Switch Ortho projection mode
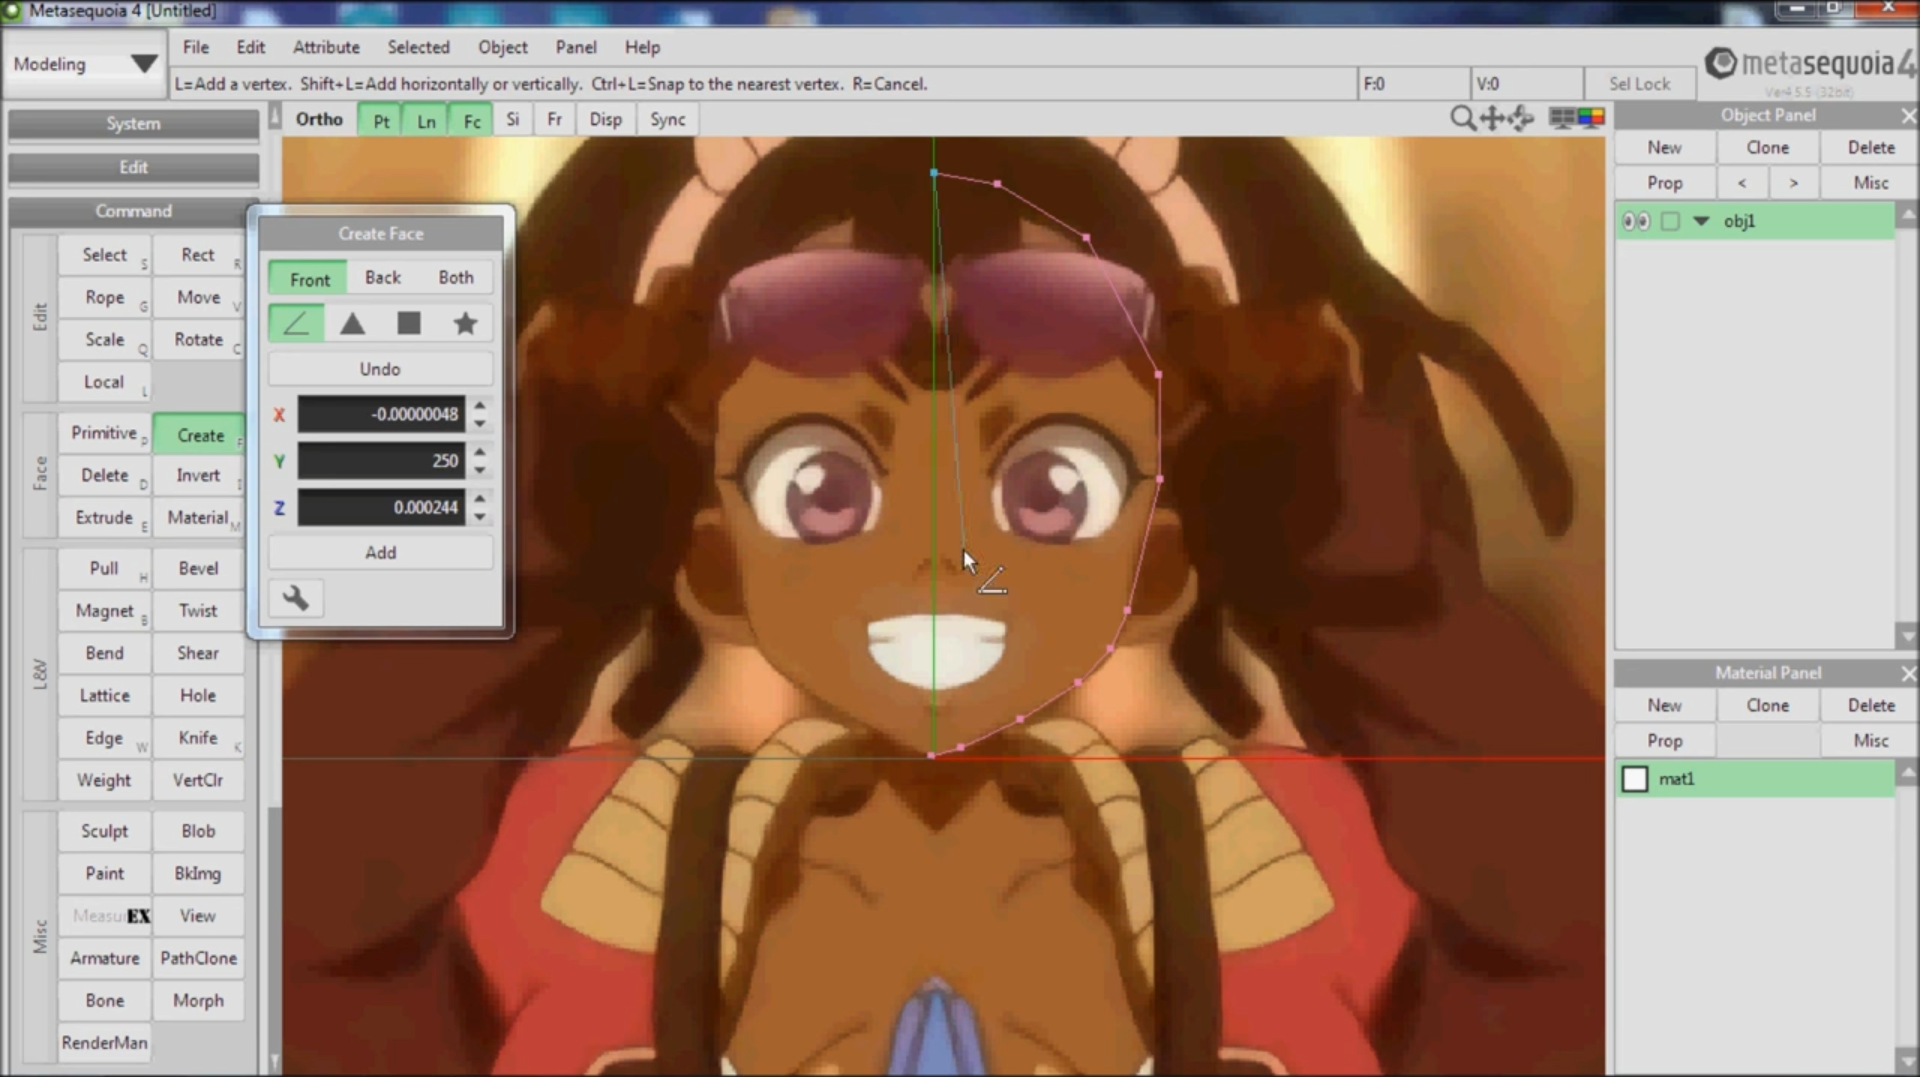Screen dimensions: 1920x1077 point(319,119)
